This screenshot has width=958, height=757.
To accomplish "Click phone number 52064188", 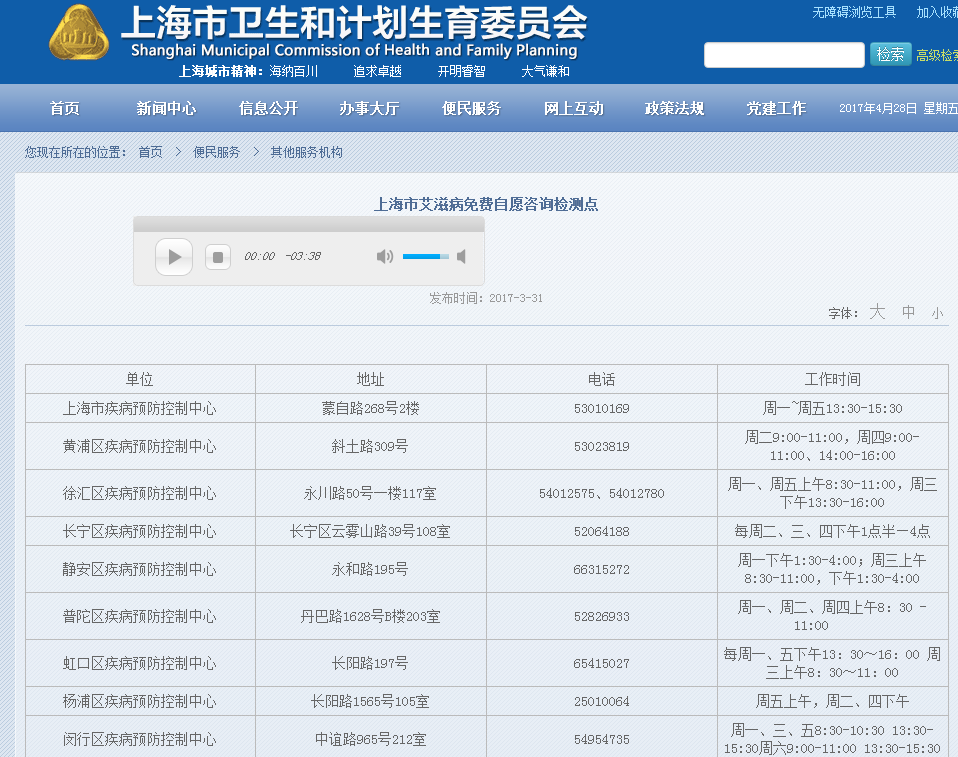I will coord(601,532).
